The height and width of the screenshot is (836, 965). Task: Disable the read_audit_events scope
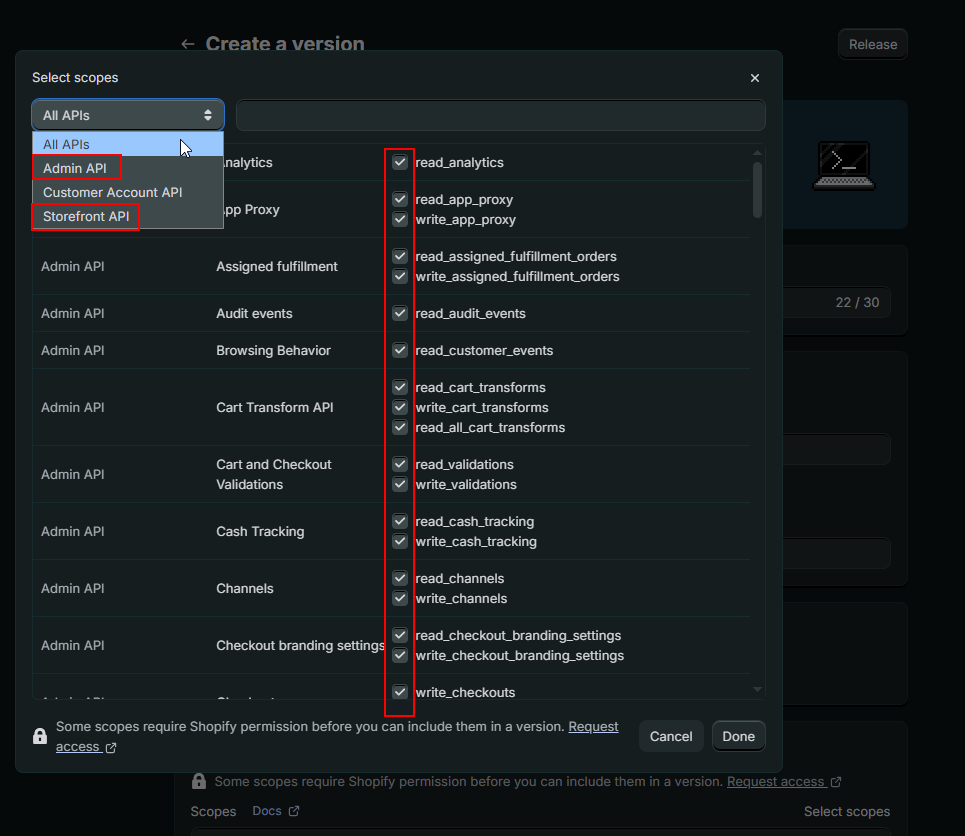click(400, 313)
